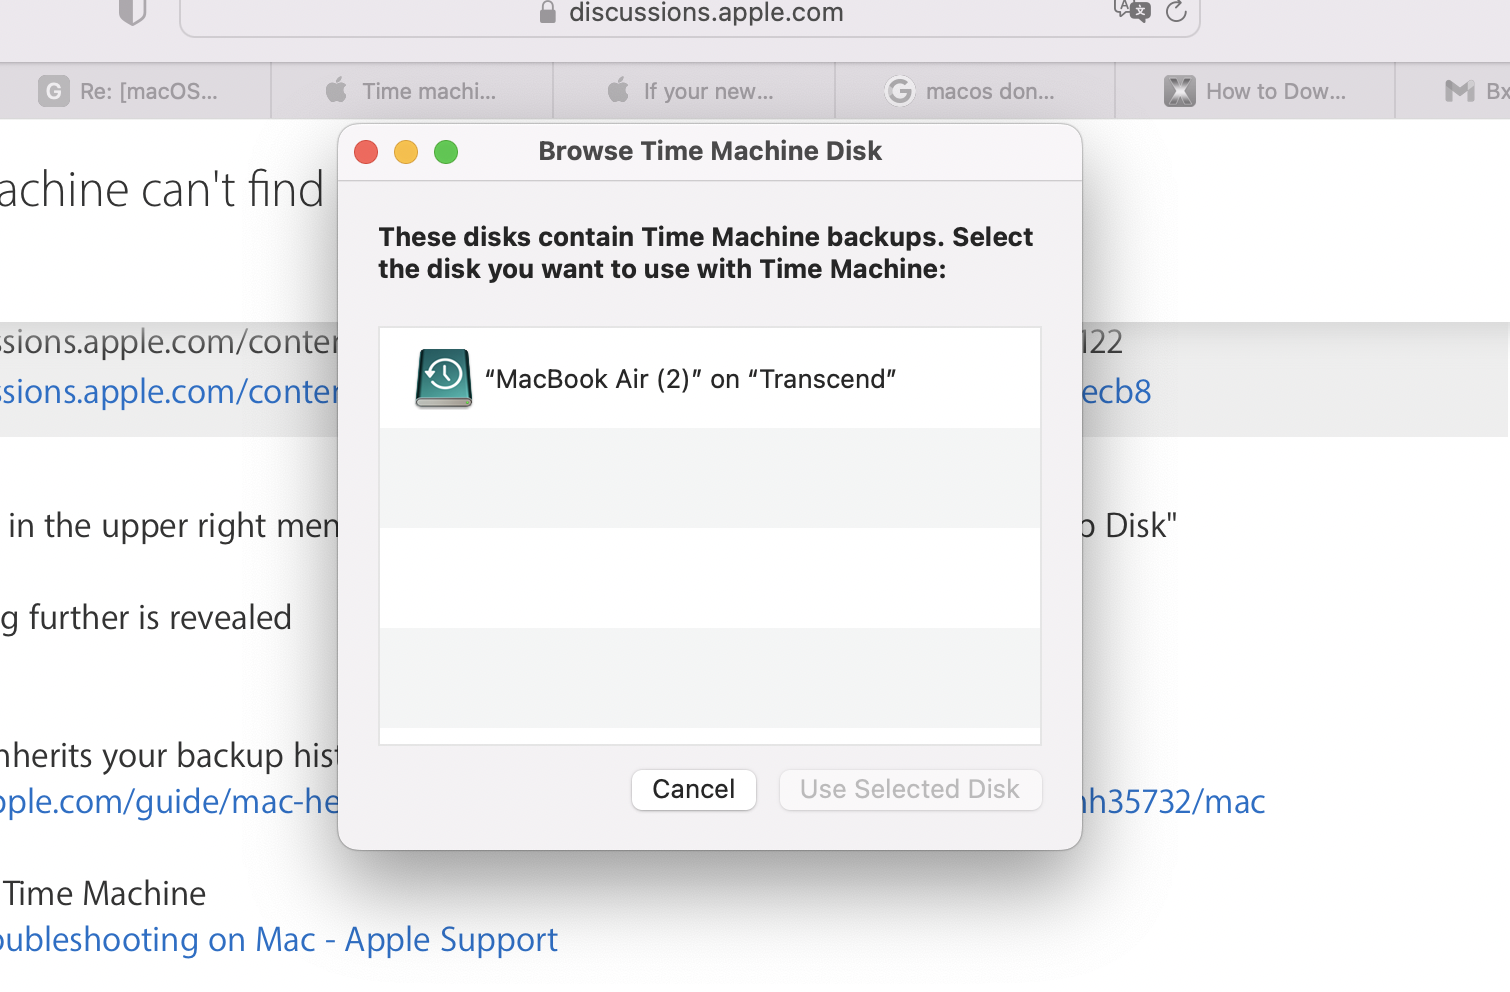1510x992 pixels.
Task: Open the blue discussions.apple.com link behind the dialog
Action: point(169,392)
